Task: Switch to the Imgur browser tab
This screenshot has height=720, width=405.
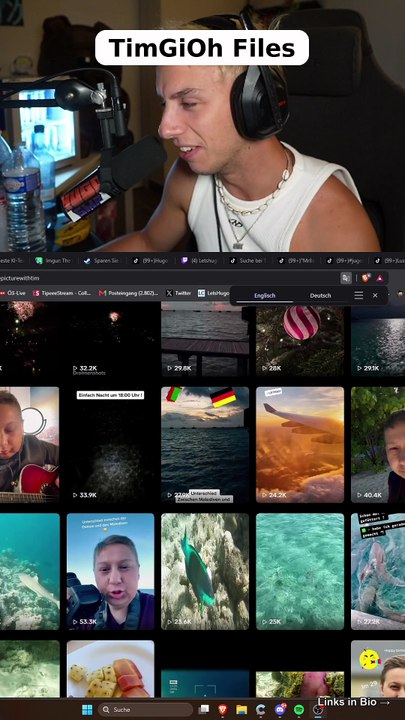Action: click(53, 260)
